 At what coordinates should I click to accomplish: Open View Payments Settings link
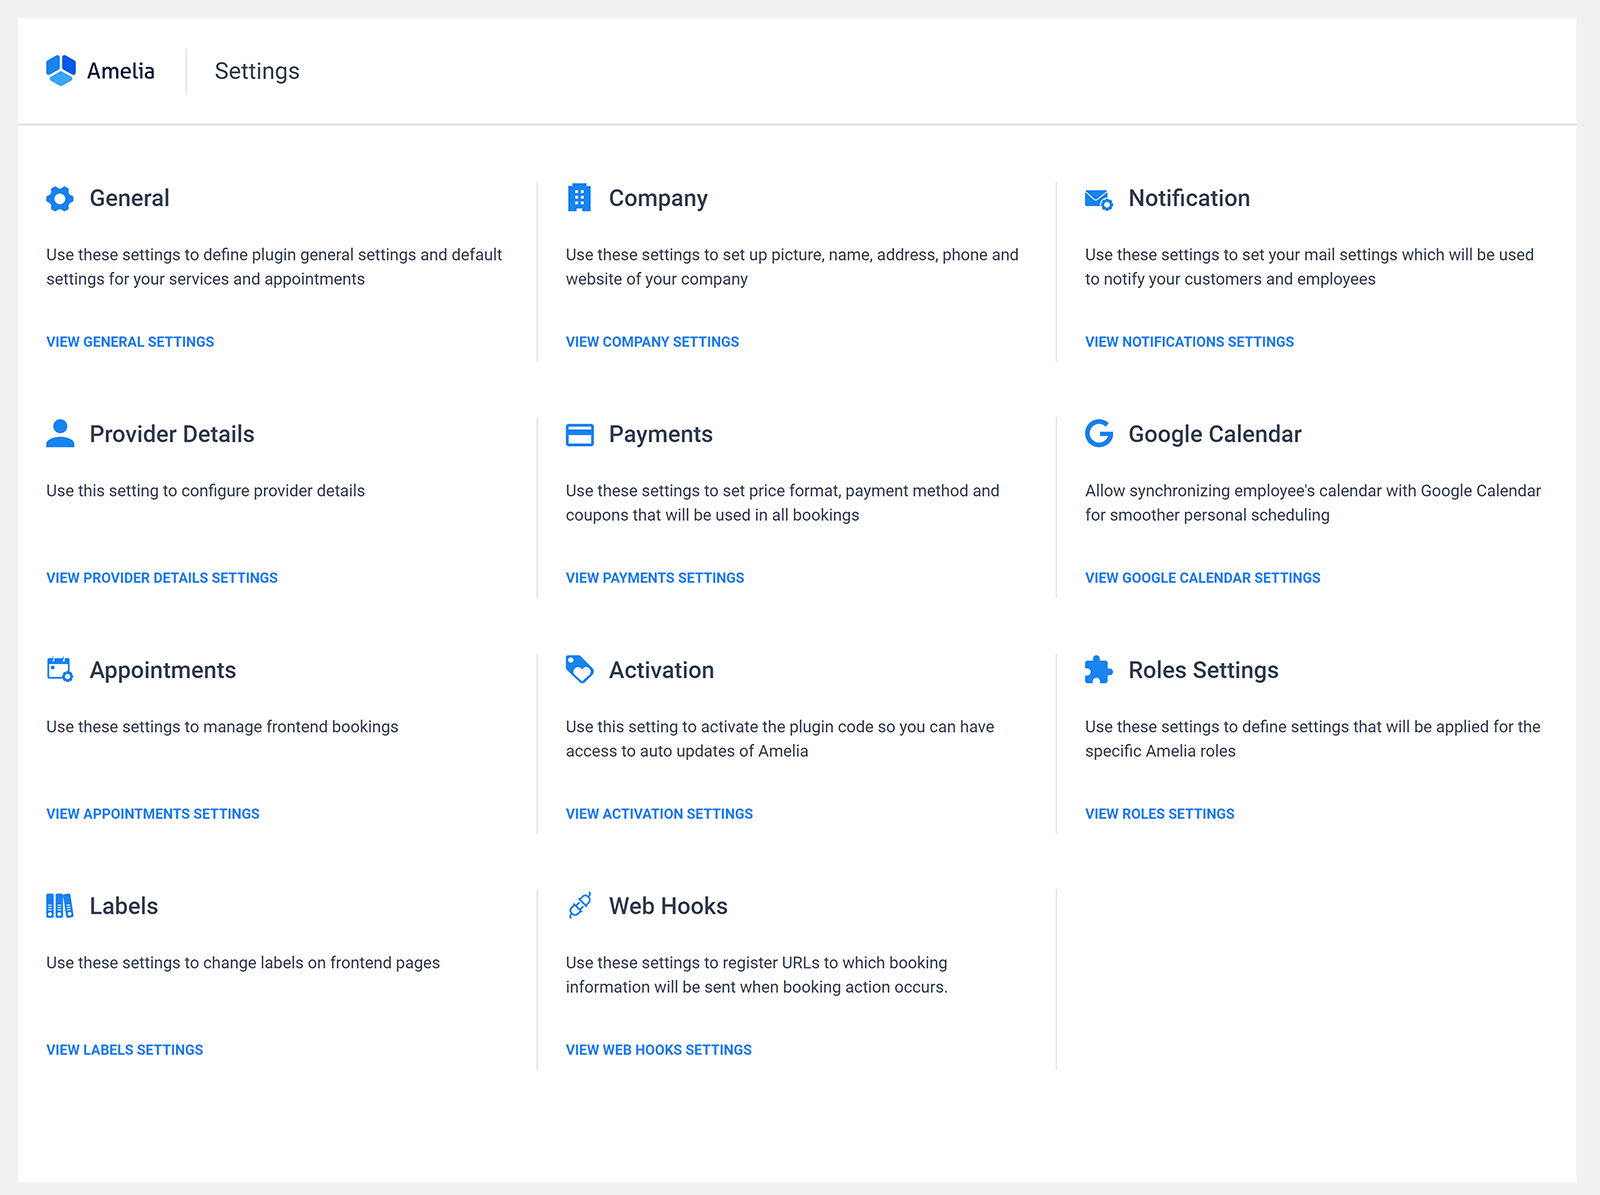click(655, 578)
